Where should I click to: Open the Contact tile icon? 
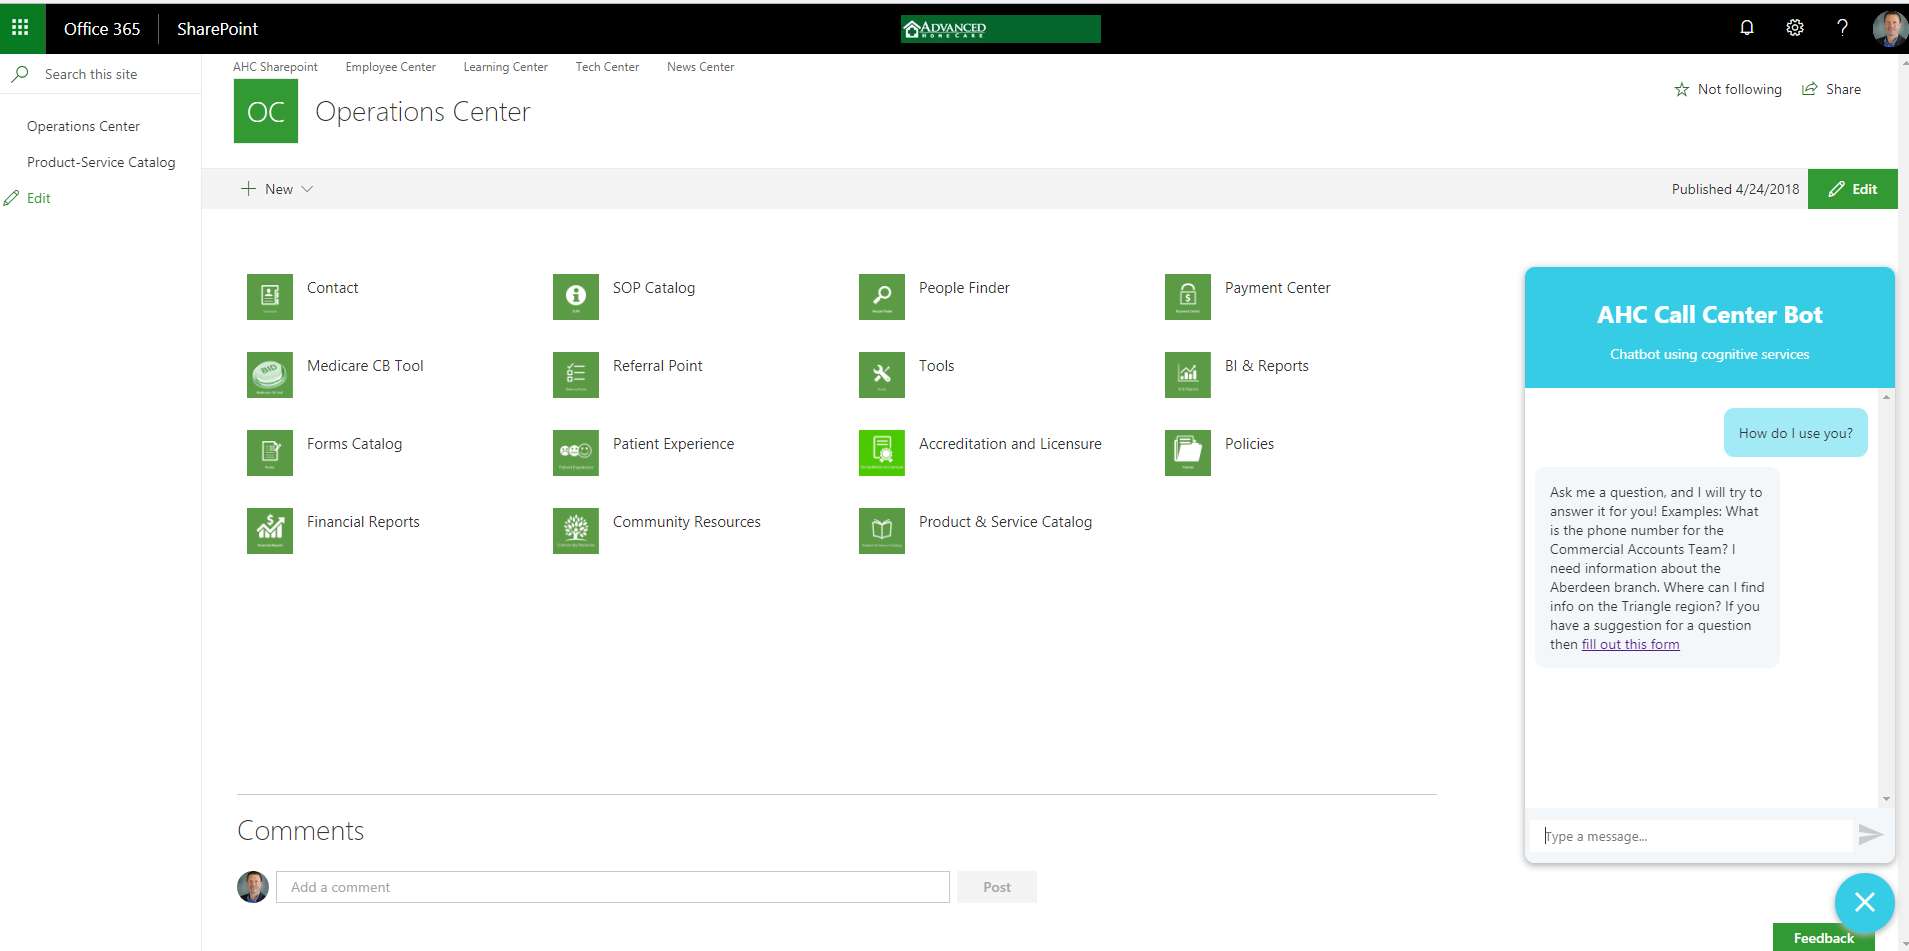(x=269, y=296)
